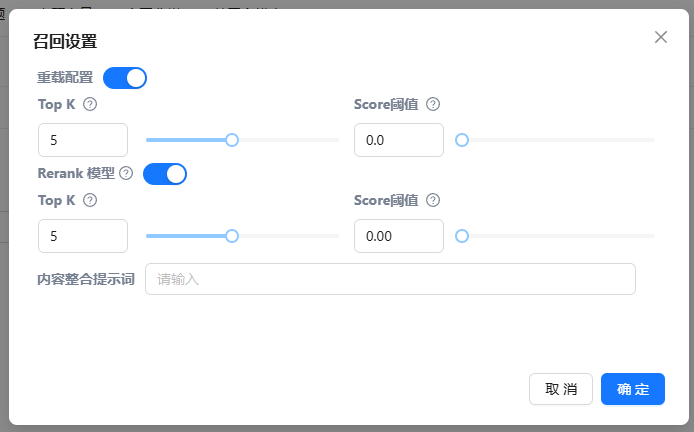Click help icon next to Rerank 模型
The image size is (694, 432).
(126, 173)
